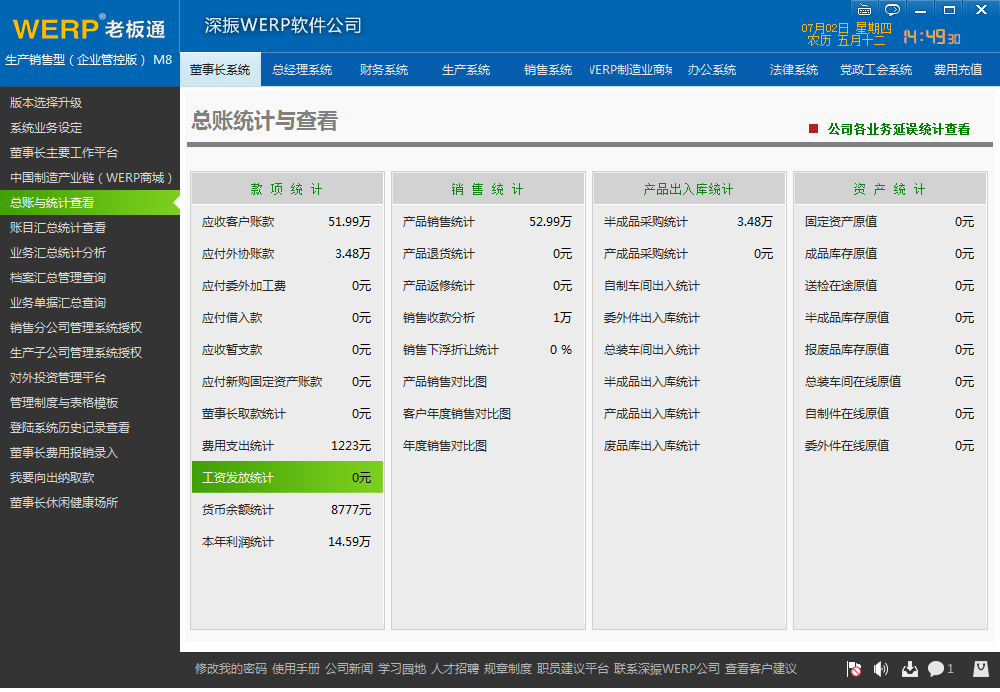The width and height of the screenshot is (1000, 692).
Task: Open WERP制造业商城 tab
Action: tap(630, 70)
